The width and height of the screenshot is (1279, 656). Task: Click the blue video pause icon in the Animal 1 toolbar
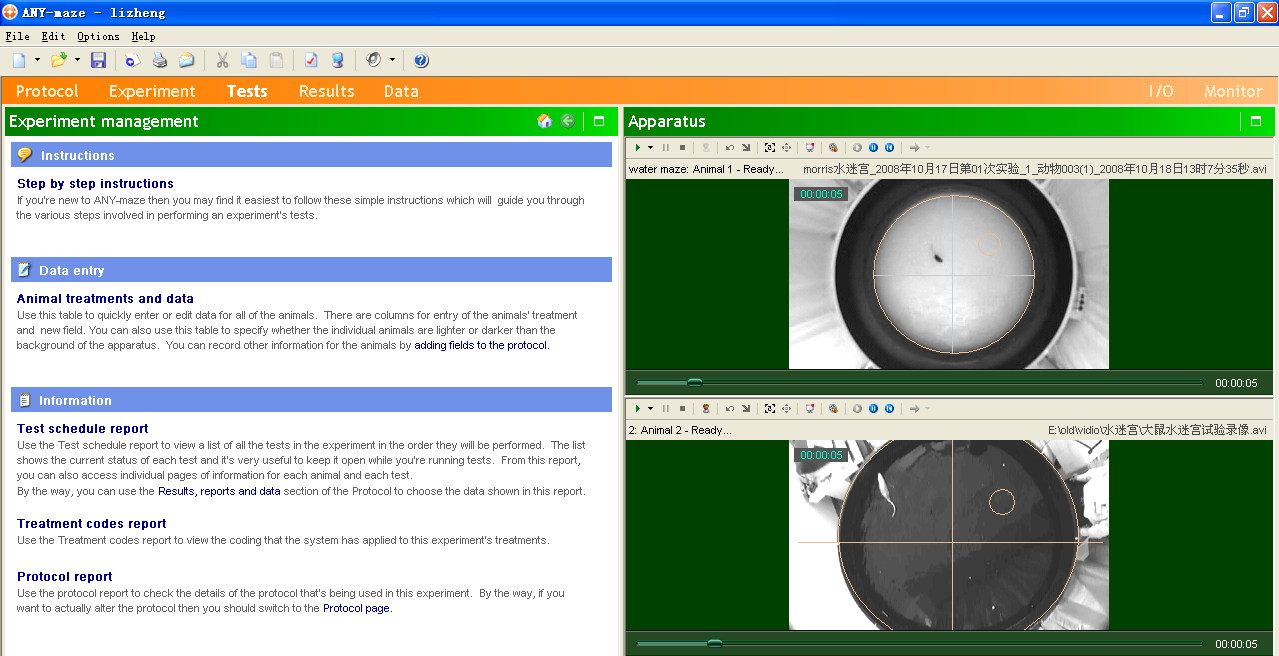click(873, 147)
